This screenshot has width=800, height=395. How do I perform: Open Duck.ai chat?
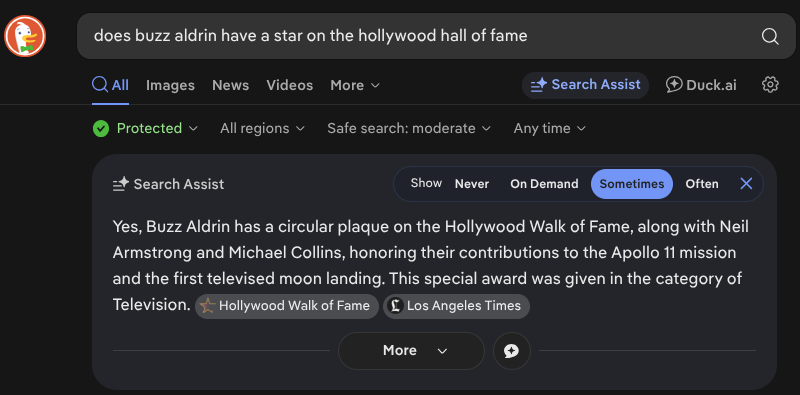click(701, 85)
